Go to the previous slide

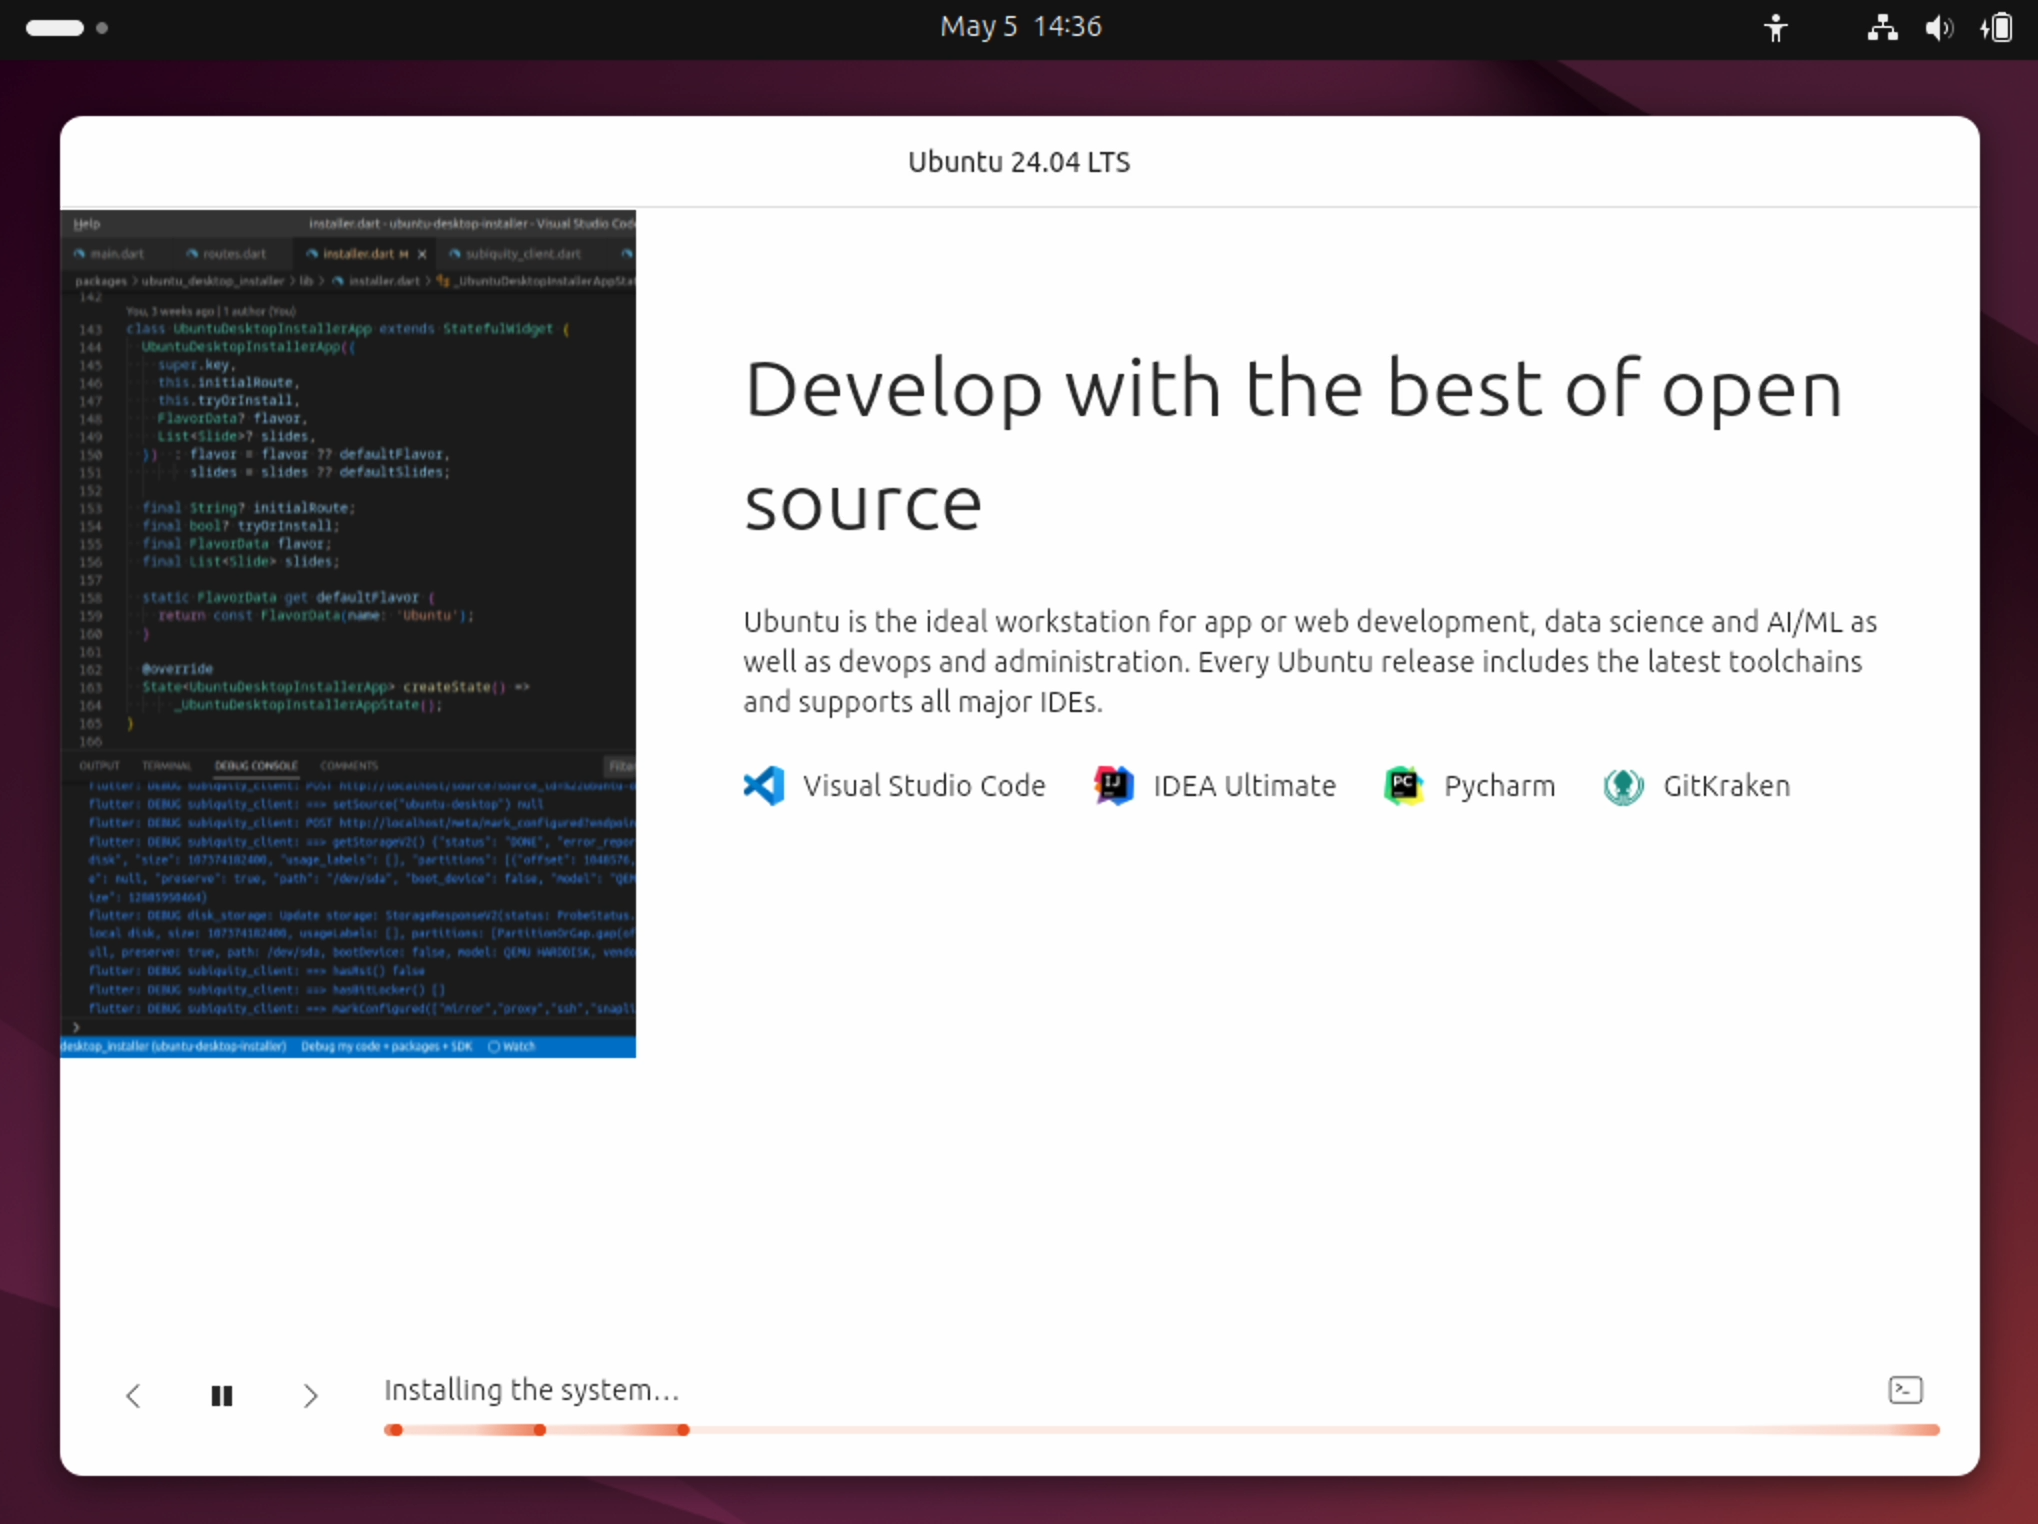coord(133,1395)
